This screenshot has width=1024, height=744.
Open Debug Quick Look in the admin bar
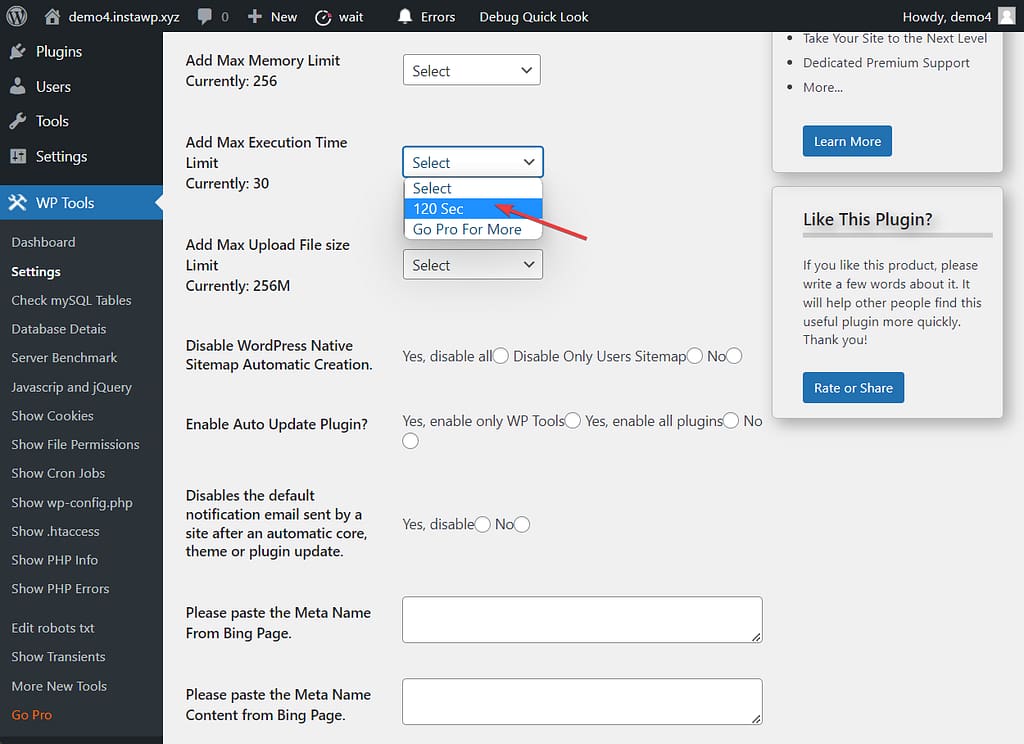click(x=533, y=16)
